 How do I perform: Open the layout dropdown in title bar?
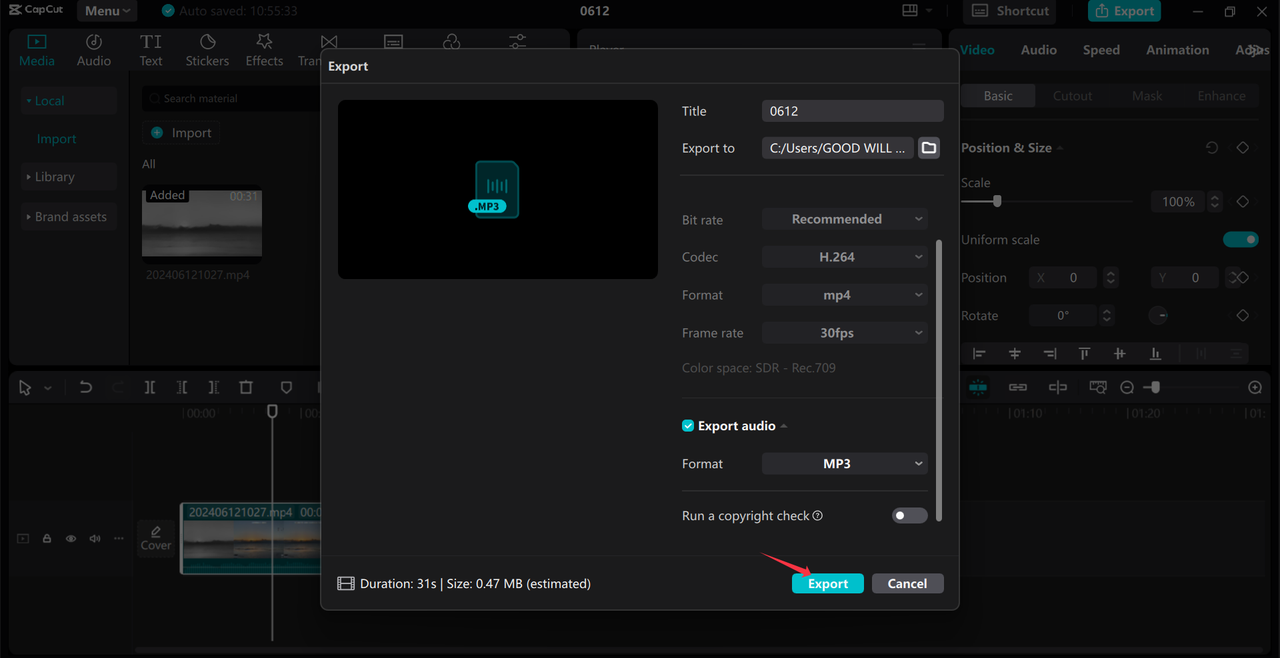917,11
